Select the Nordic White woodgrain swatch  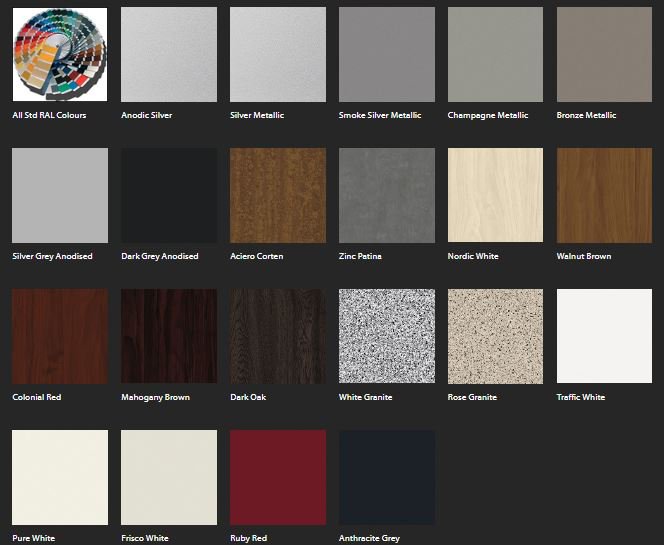tap(495, 195)
